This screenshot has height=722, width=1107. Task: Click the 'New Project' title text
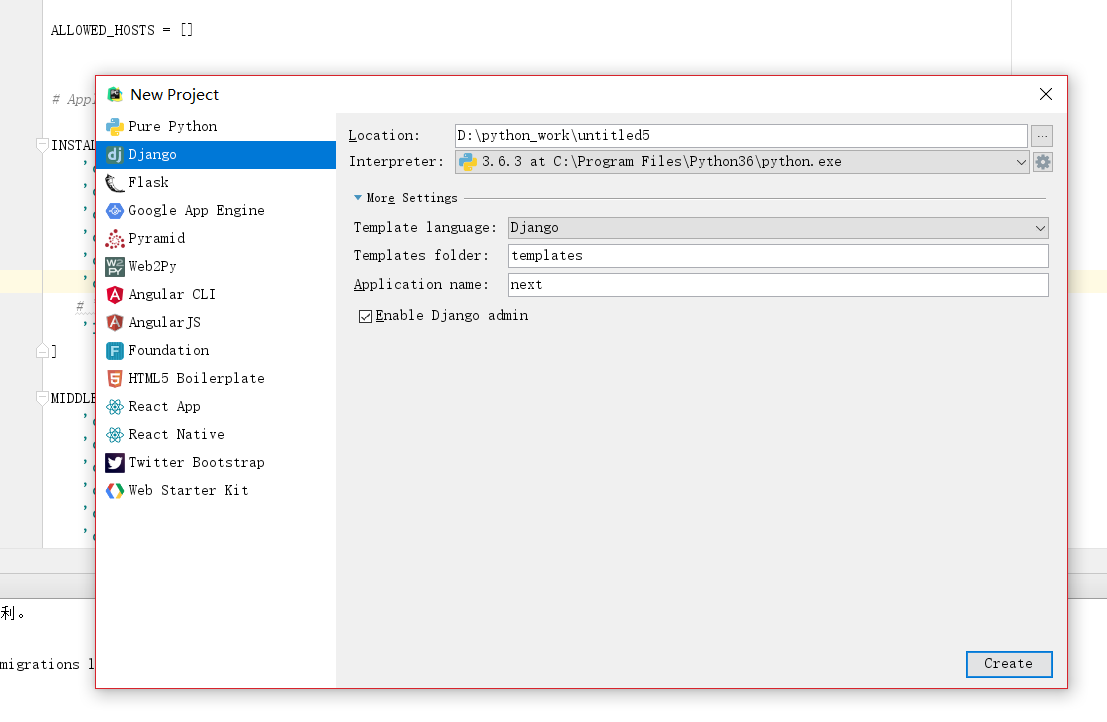[174, 95]
